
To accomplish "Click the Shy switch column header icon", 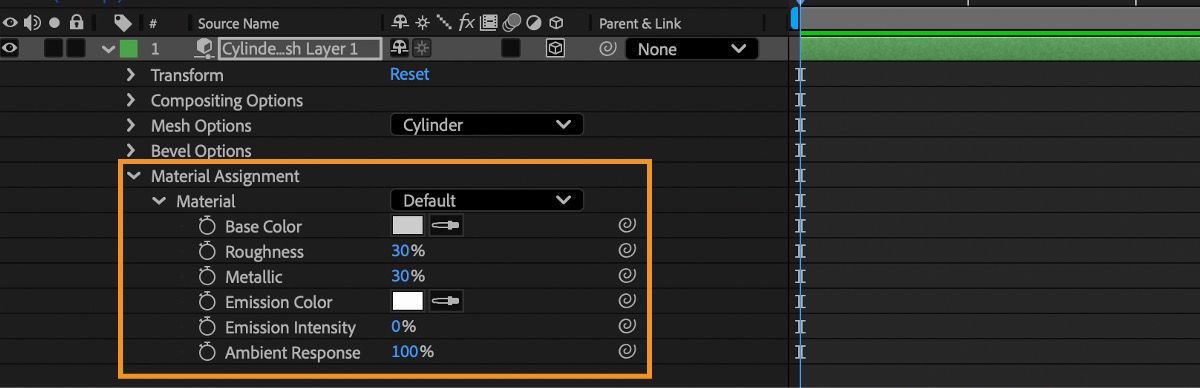I will pyautogui.click(x=400, y=22).
